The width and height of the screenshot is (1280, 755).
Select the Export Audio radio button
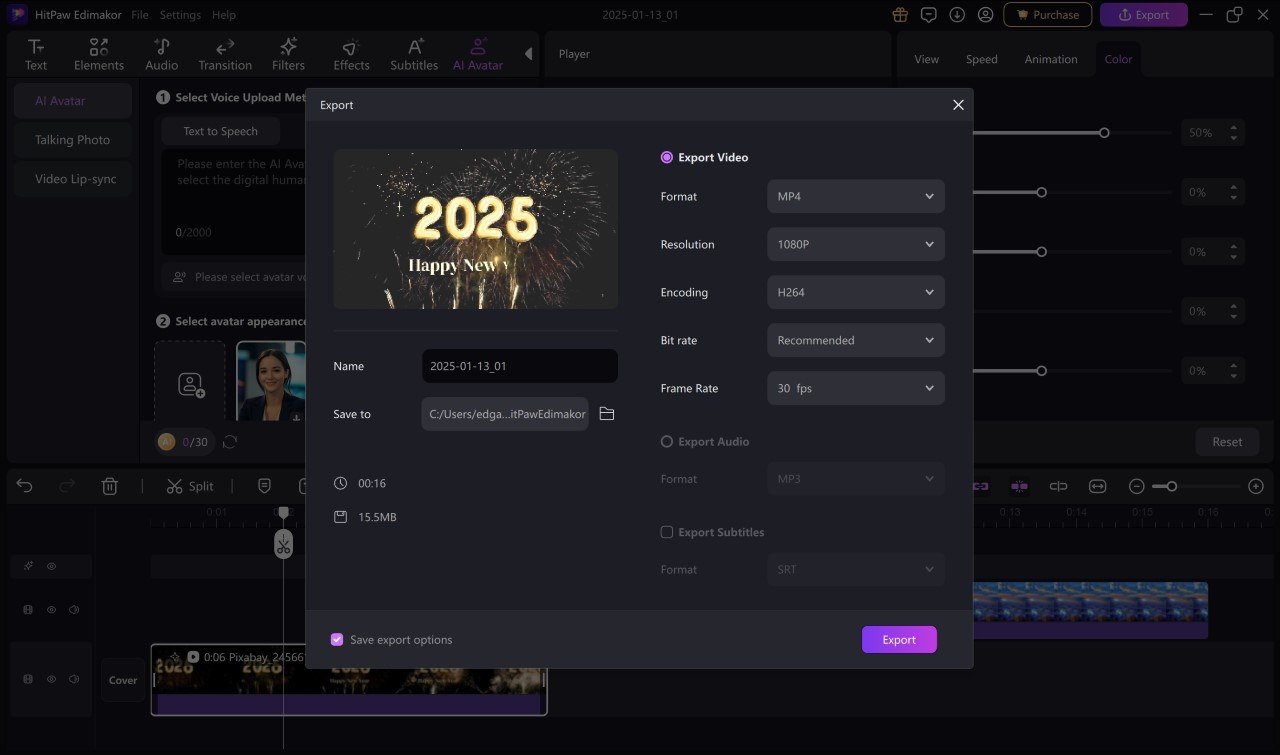click(667, 441)
